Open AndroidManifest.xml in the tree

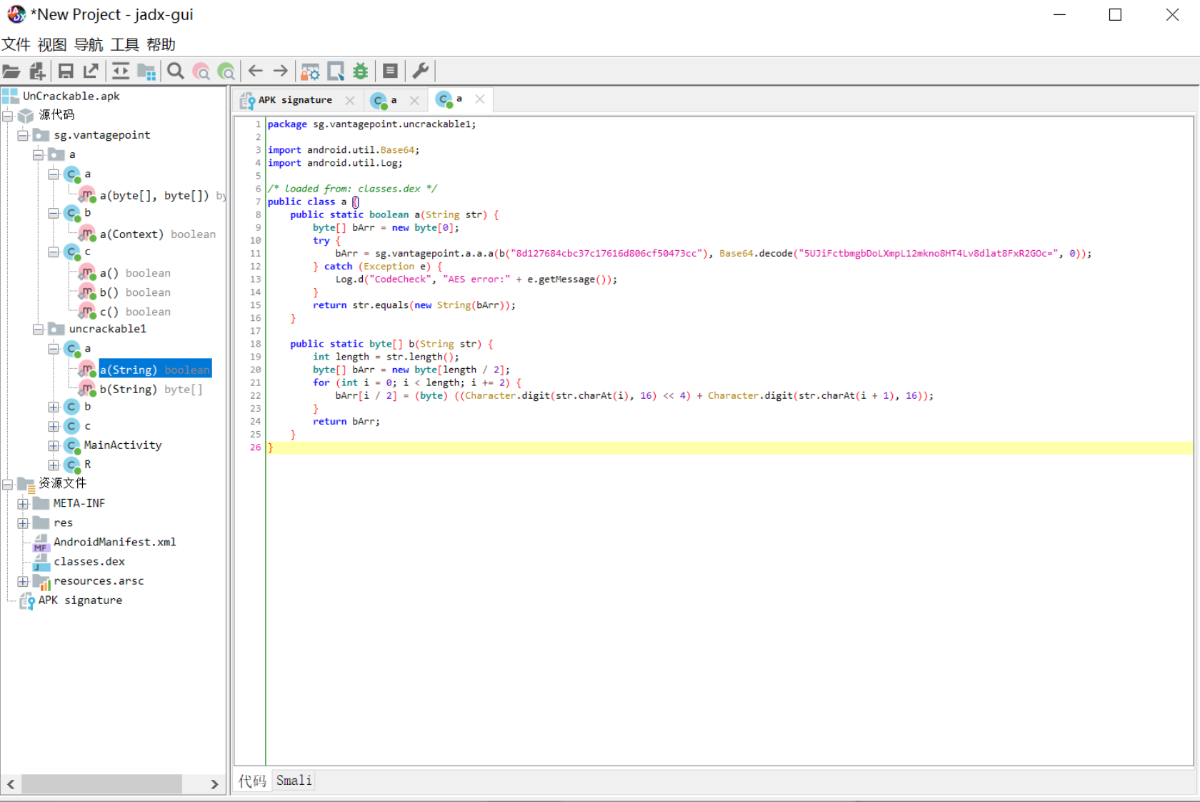pos(114,542)
